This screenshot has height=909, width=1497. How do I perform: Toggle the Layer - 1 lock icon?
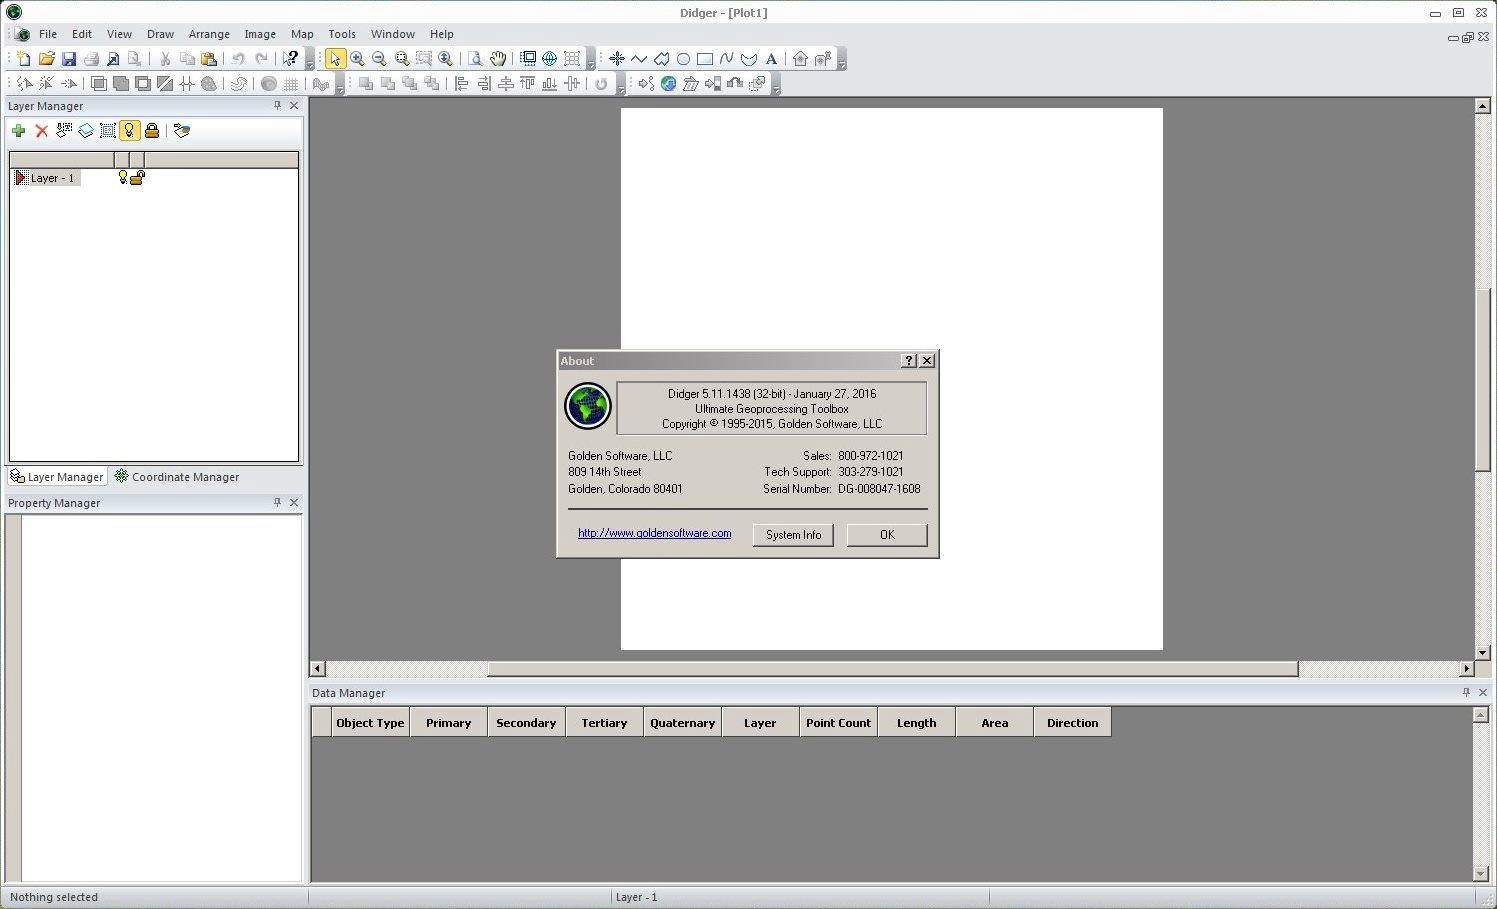click(x=138, y=178)
